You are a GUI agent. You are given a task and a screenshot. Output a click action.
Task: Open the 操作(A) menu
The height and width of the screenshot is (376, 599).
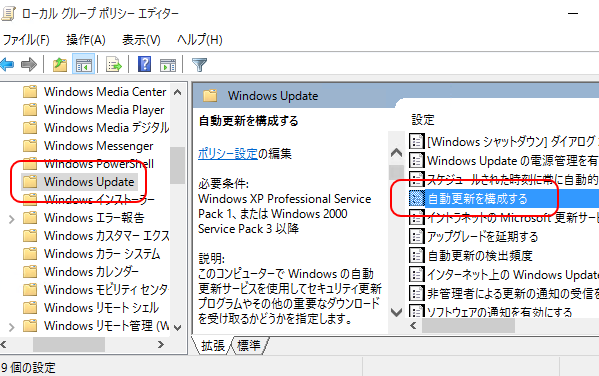[86, 40]
